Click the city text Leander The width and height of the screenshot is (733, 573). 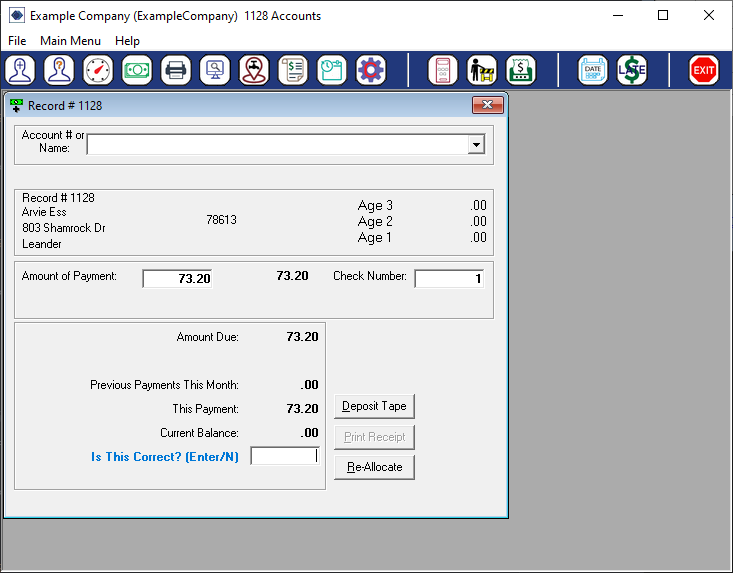[x=42, y=244]
